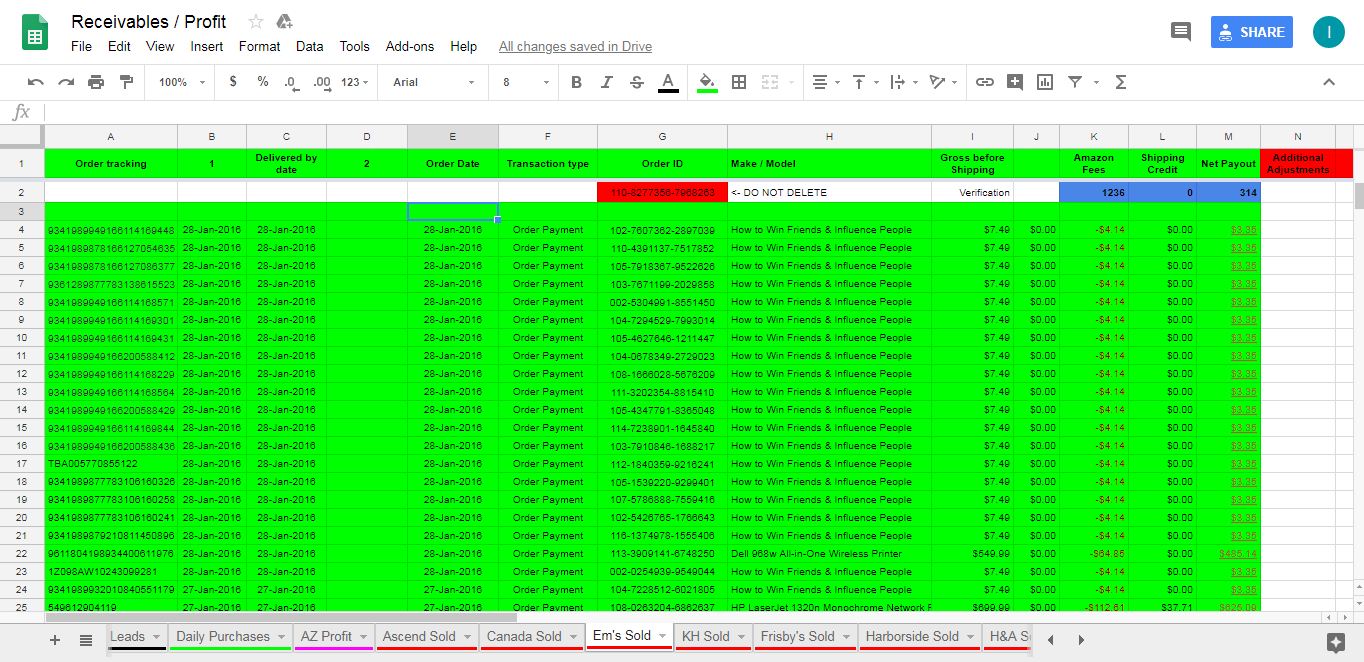Toggle bold formatting
Screen dimensions: 1364x662
pyautogui.click(x=576, y=82)
